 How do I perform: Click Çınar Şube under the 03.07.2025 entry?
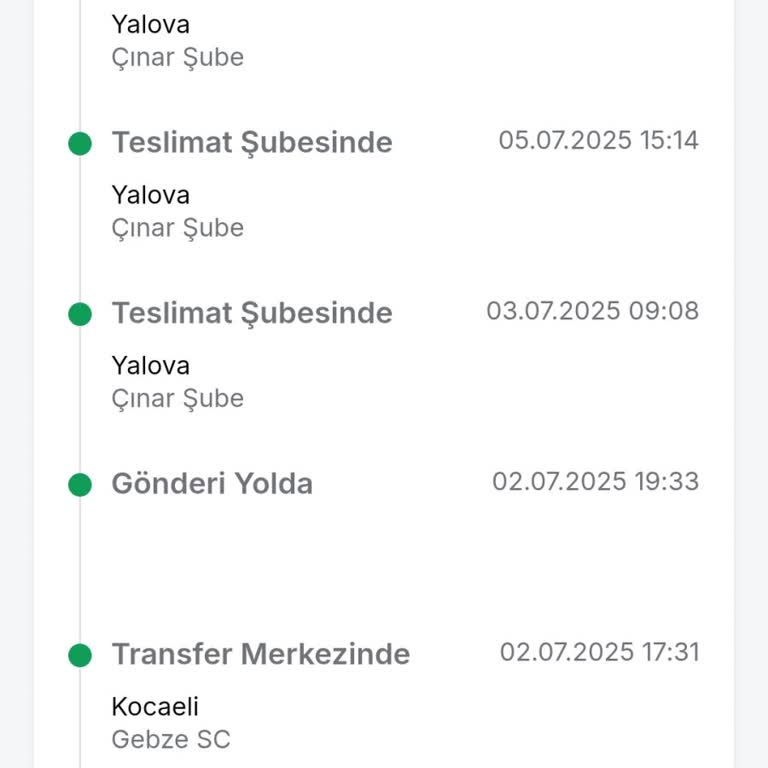(177, 399)
